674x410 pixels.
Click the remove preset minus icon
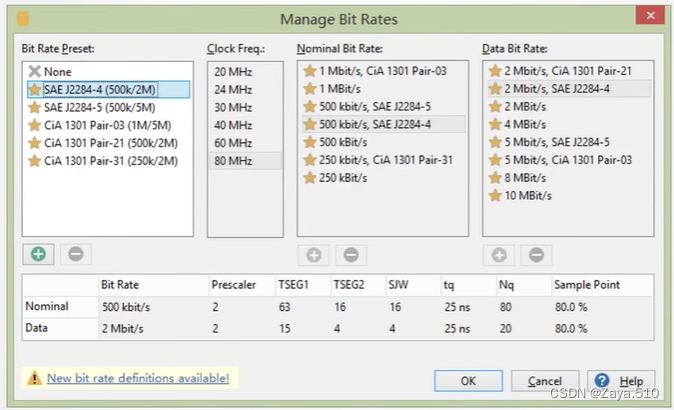76,254
